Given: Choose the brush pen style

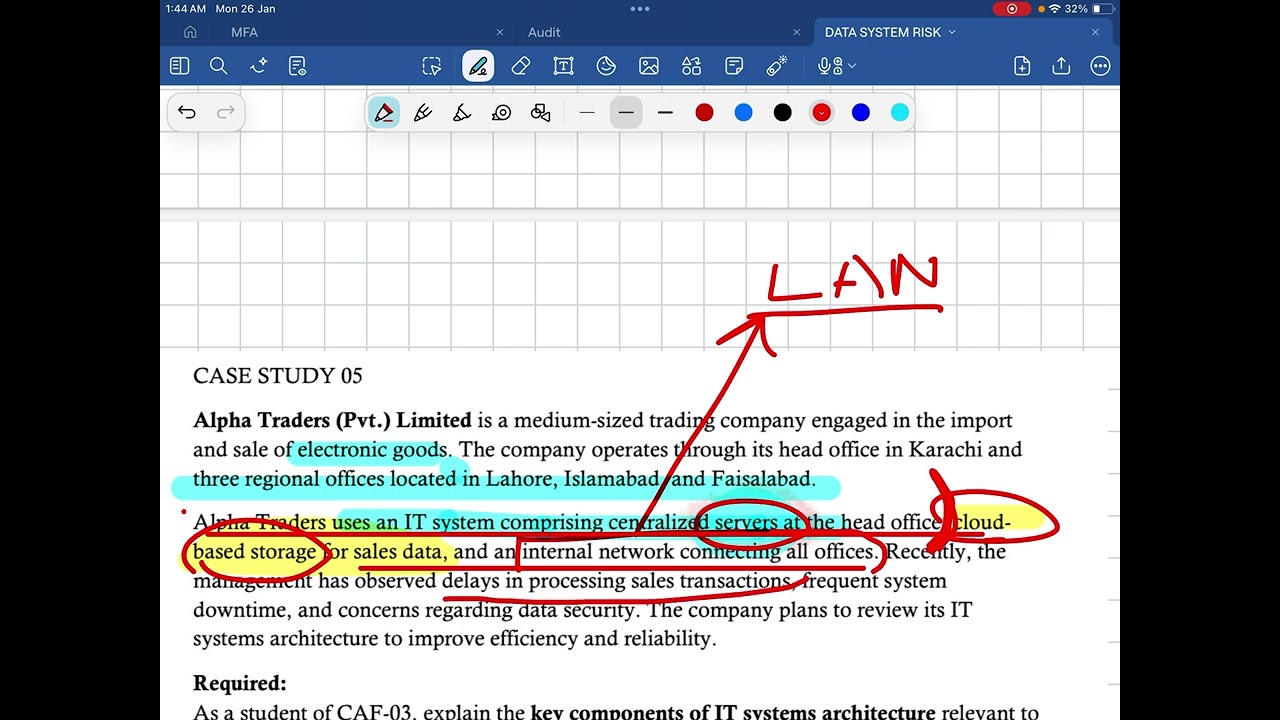Looking at the screenshot, I should [x=462, y=113].
